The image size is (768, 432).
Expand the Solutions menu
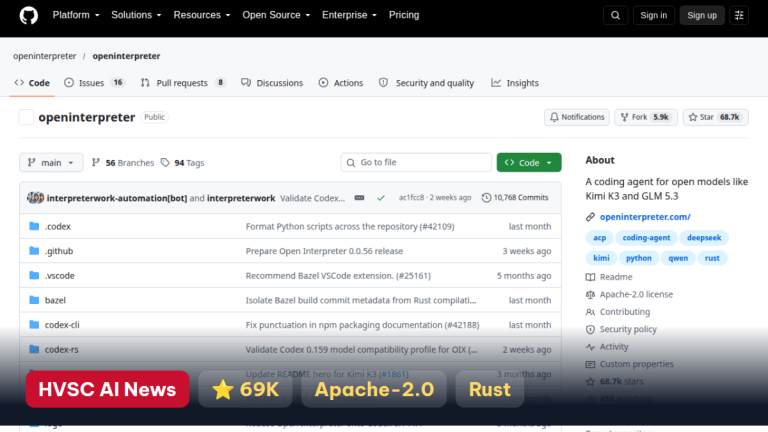coord(136,15)
